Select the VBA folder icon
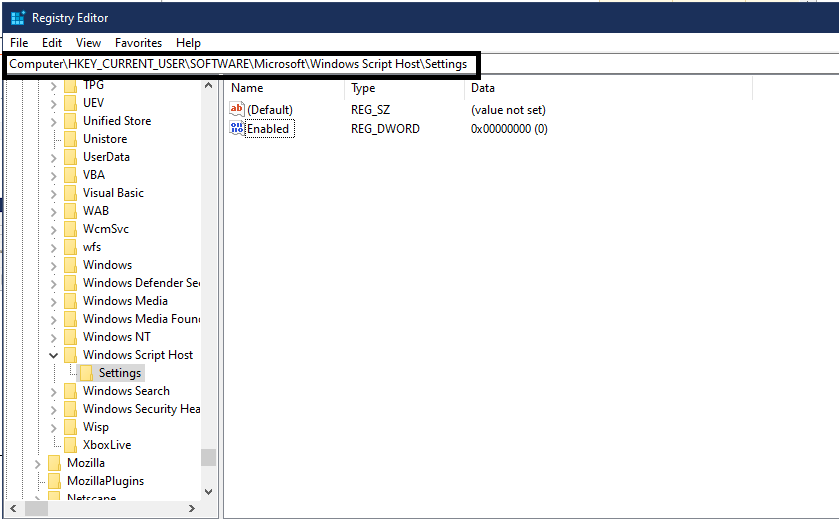The height and width of the screenshot is (519, 839). point(70,175)
